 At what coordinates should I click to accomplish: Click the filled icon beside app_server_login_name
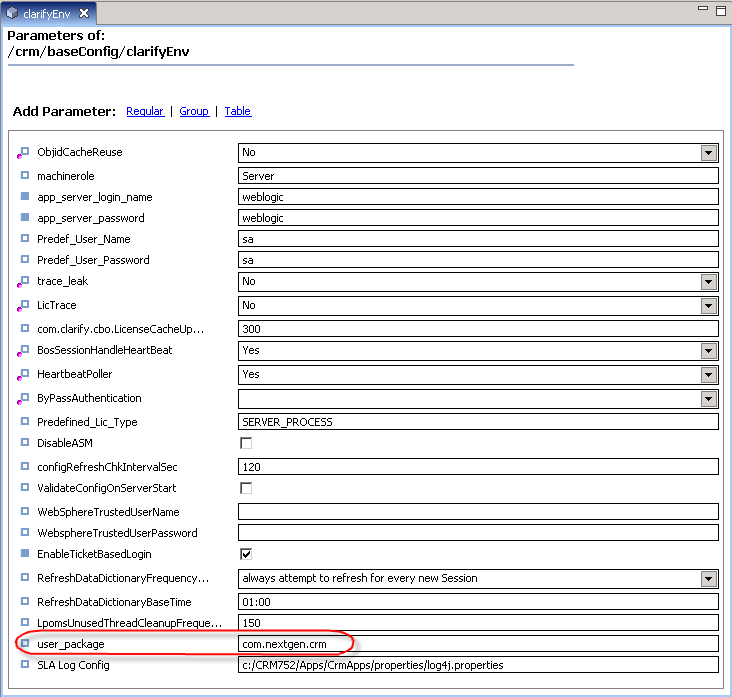(x=25, y=197)
